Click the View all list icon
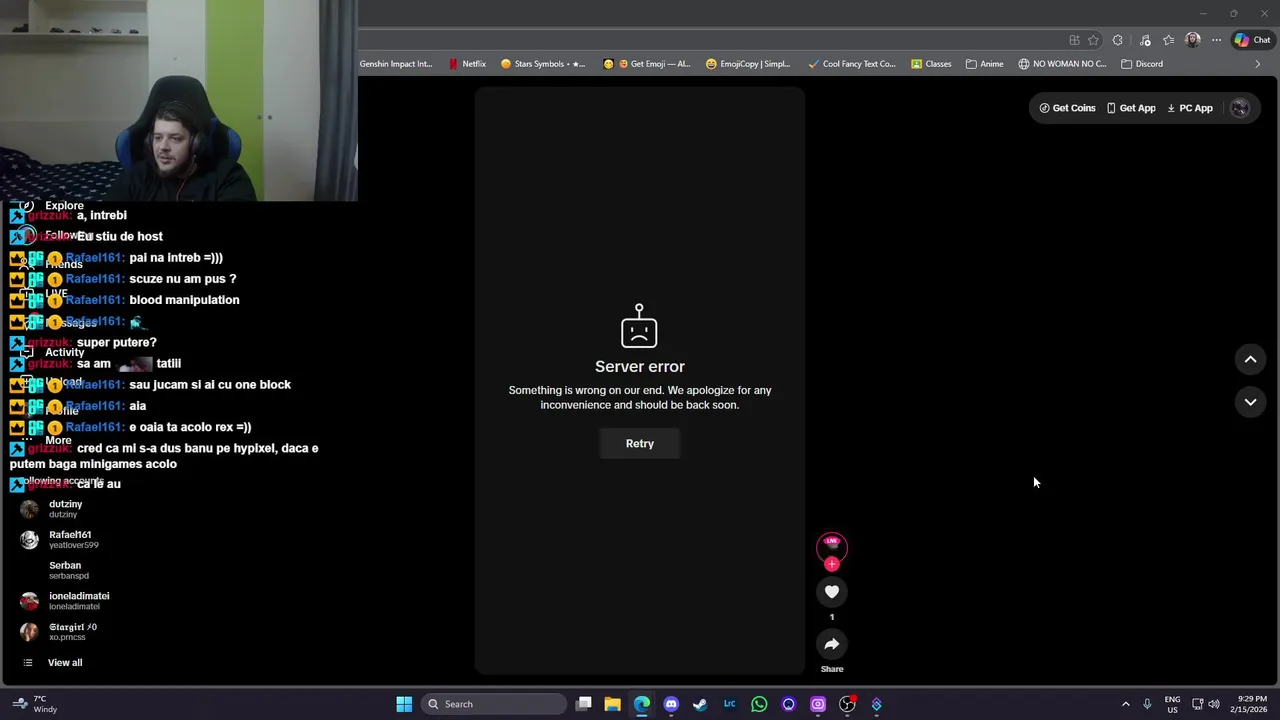Viewport: 1280px width, 720px height. coord(28,663)
